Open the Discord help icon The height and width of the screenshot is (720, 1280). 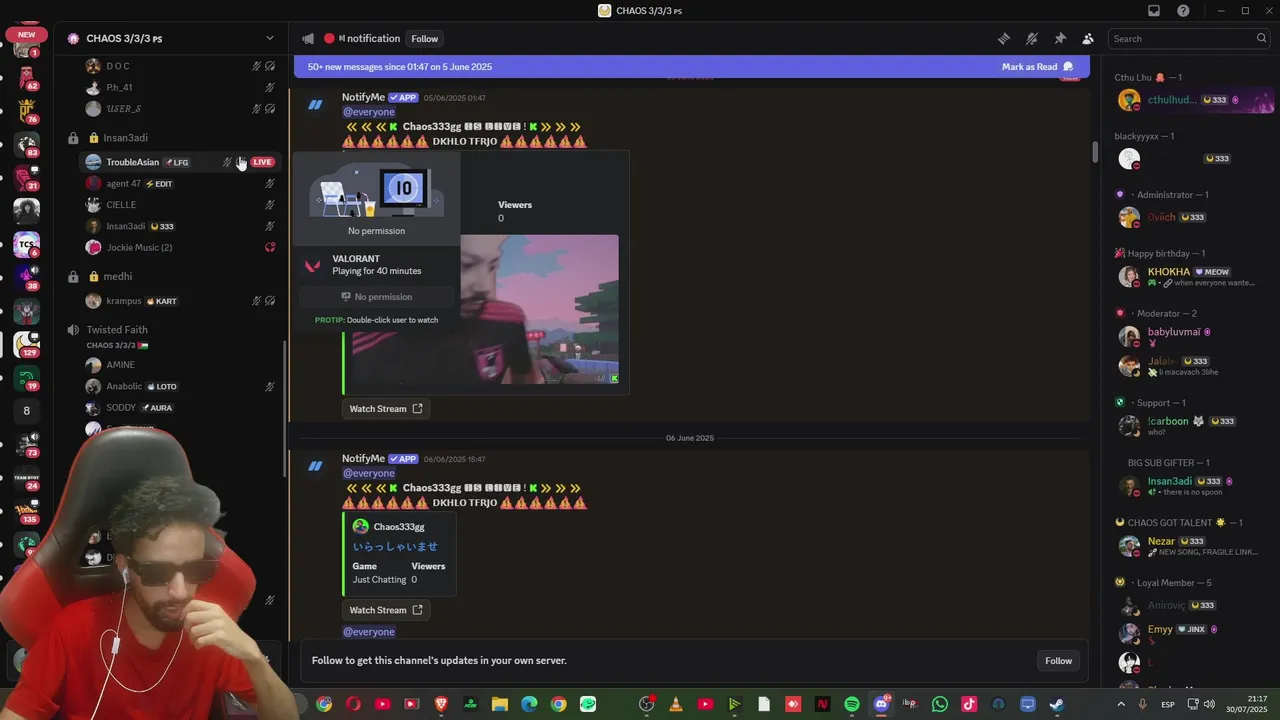[x=1184, y=11]
